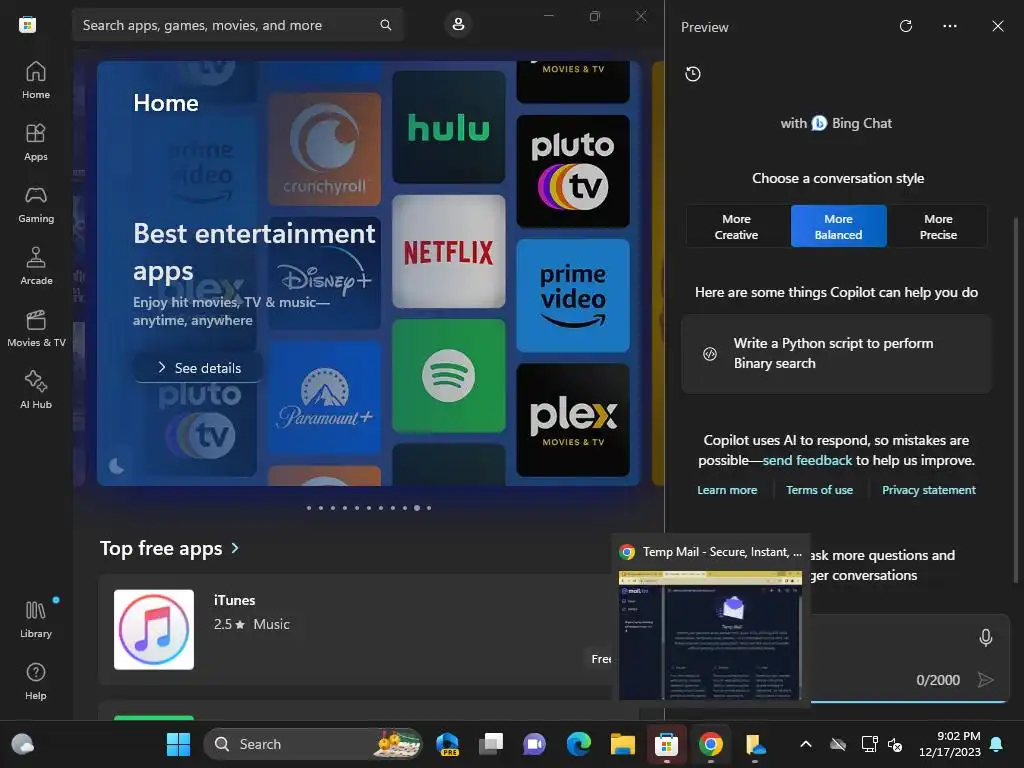Open Arcade section in sidebar

point(36,266)
